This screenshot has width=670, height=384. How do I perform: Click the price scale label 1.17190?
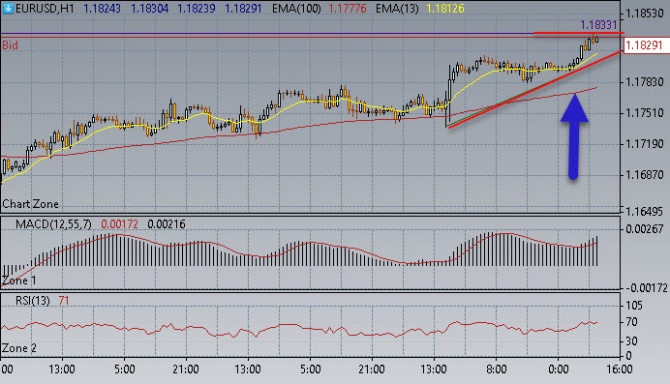click(x=644, y=144)
